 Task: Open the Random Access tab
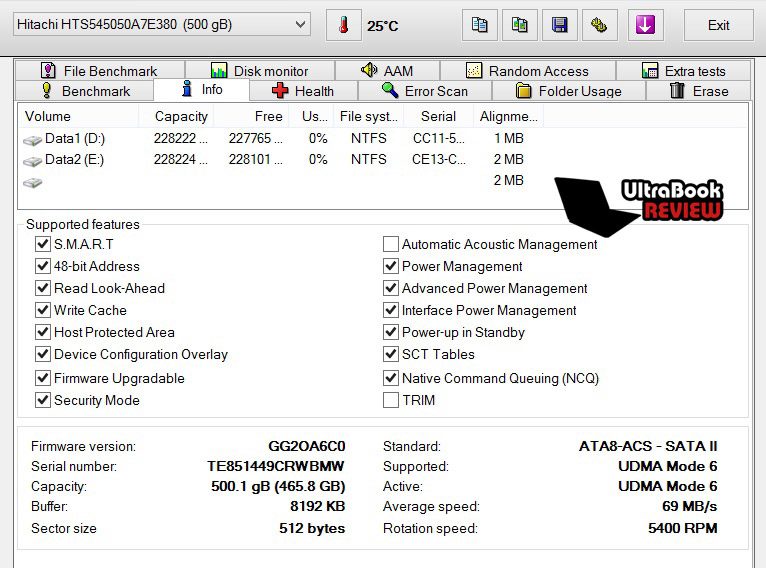click(x=528, y=71)
